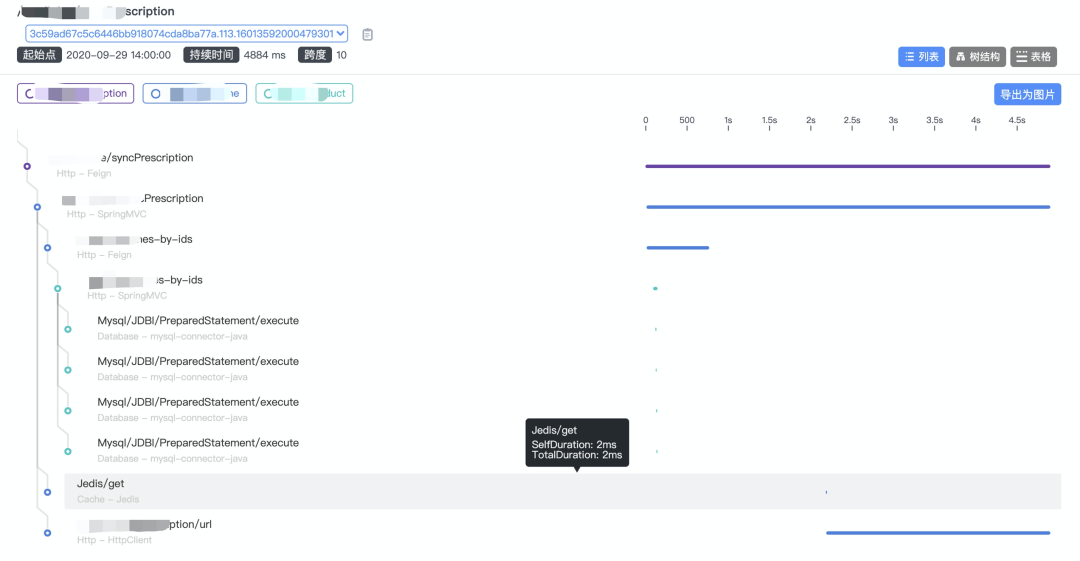Image resolution: width=1080 pixels, height=561 pixels.
Task: Collapse the syncPrescription Feign span node circle
Action: point(27,166)
